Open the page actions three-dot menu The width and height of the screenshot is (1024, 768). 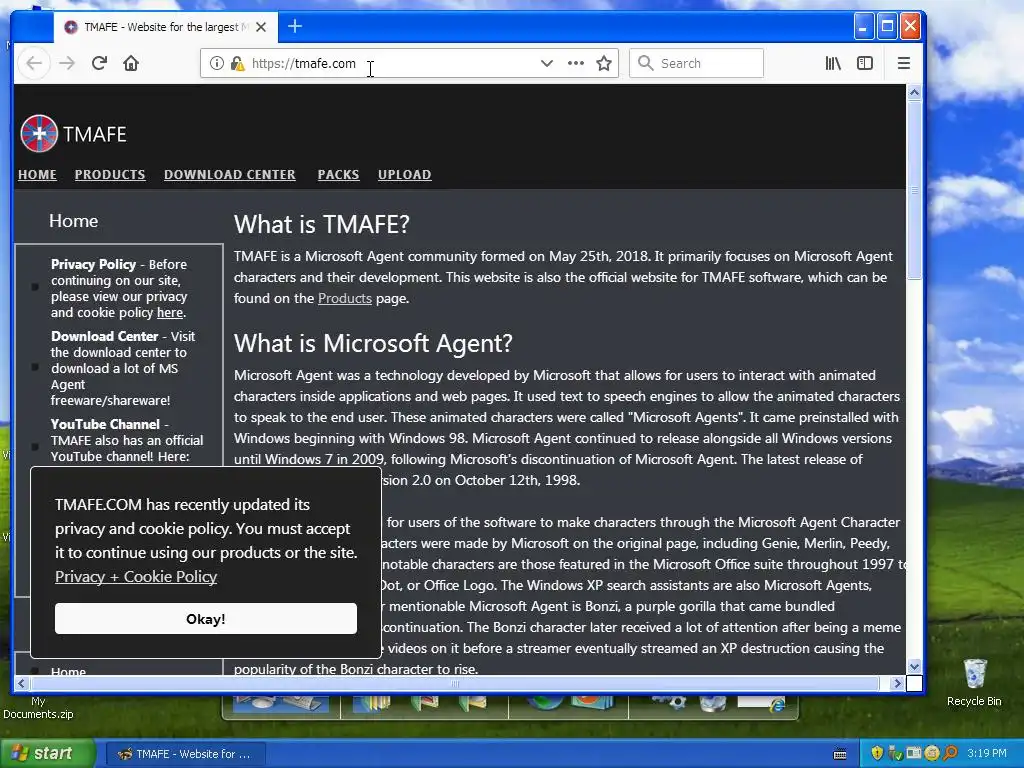coord(575,63)
